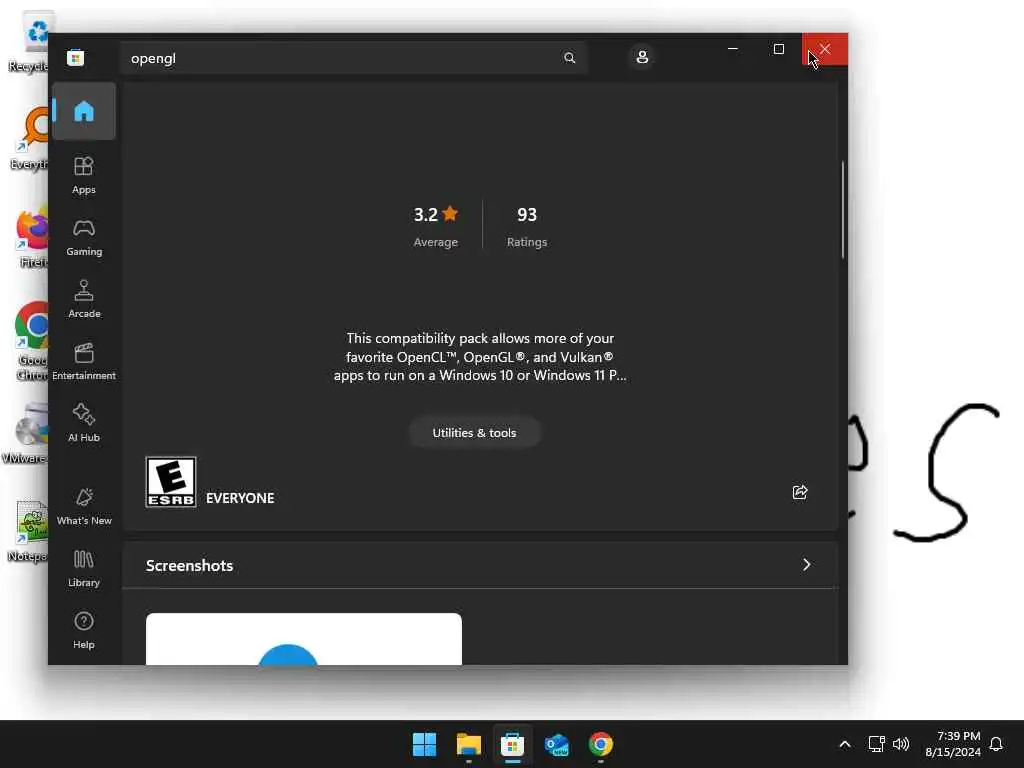The height and width of the screenshot is (768, 1024).
Task: Open the notifications bell icon
Action: pos(996,744)
